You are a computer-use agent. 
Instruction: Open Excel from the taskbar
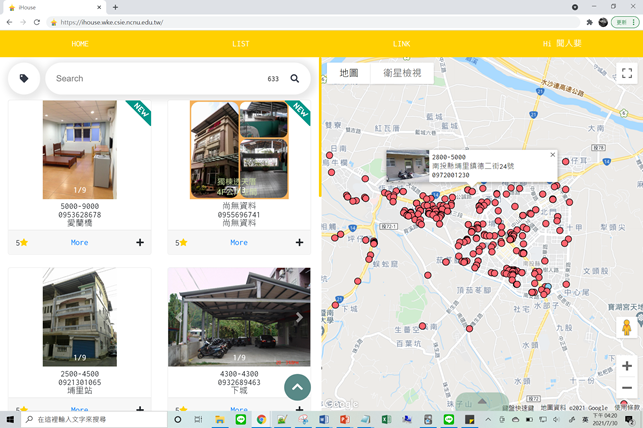click(386, 419)
